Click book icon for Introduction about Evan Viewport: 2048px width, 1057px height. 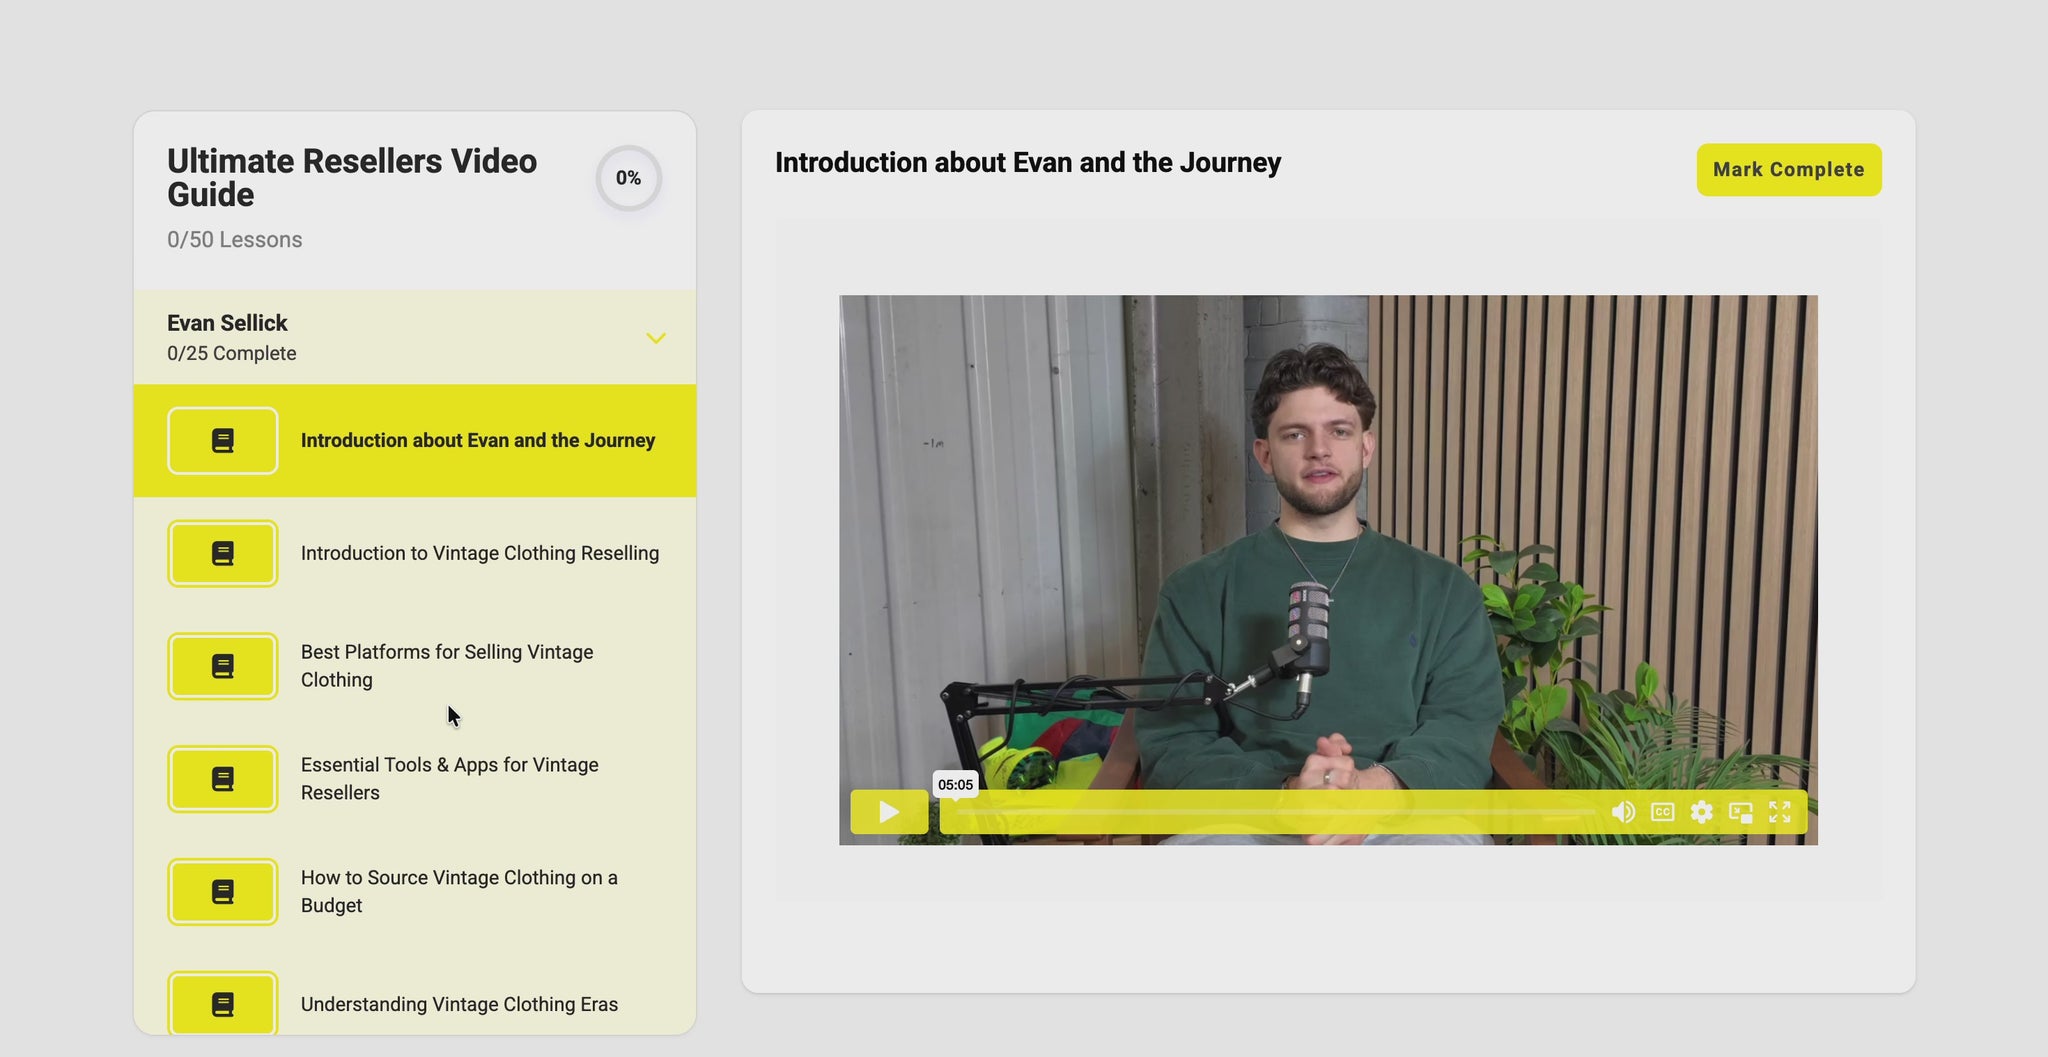click(223, 441)
